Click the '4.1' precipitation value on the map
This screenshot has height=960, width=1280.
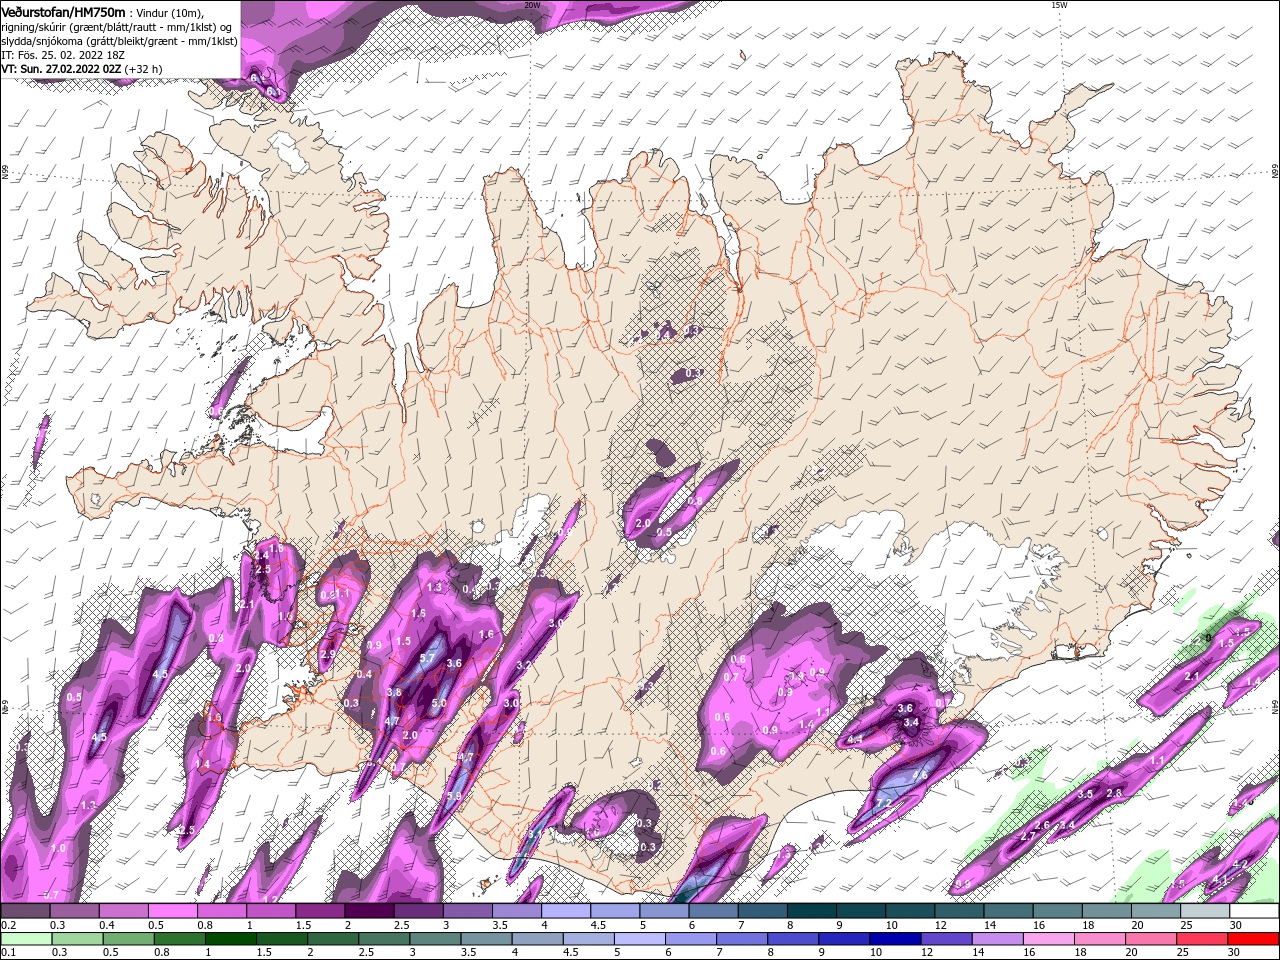[1220, 879]
